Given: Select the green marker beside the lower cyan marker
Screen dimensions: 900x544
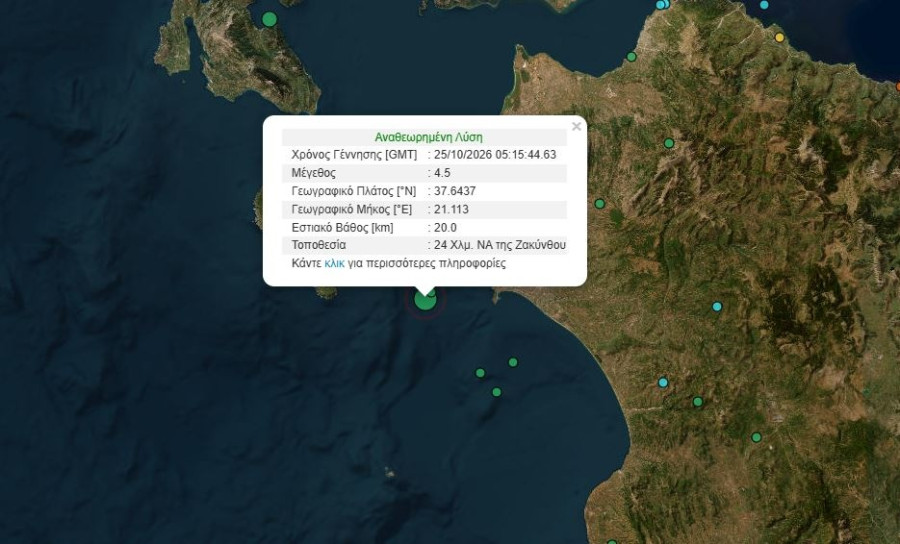Looking at the screenshot, I should click(698, 402).
